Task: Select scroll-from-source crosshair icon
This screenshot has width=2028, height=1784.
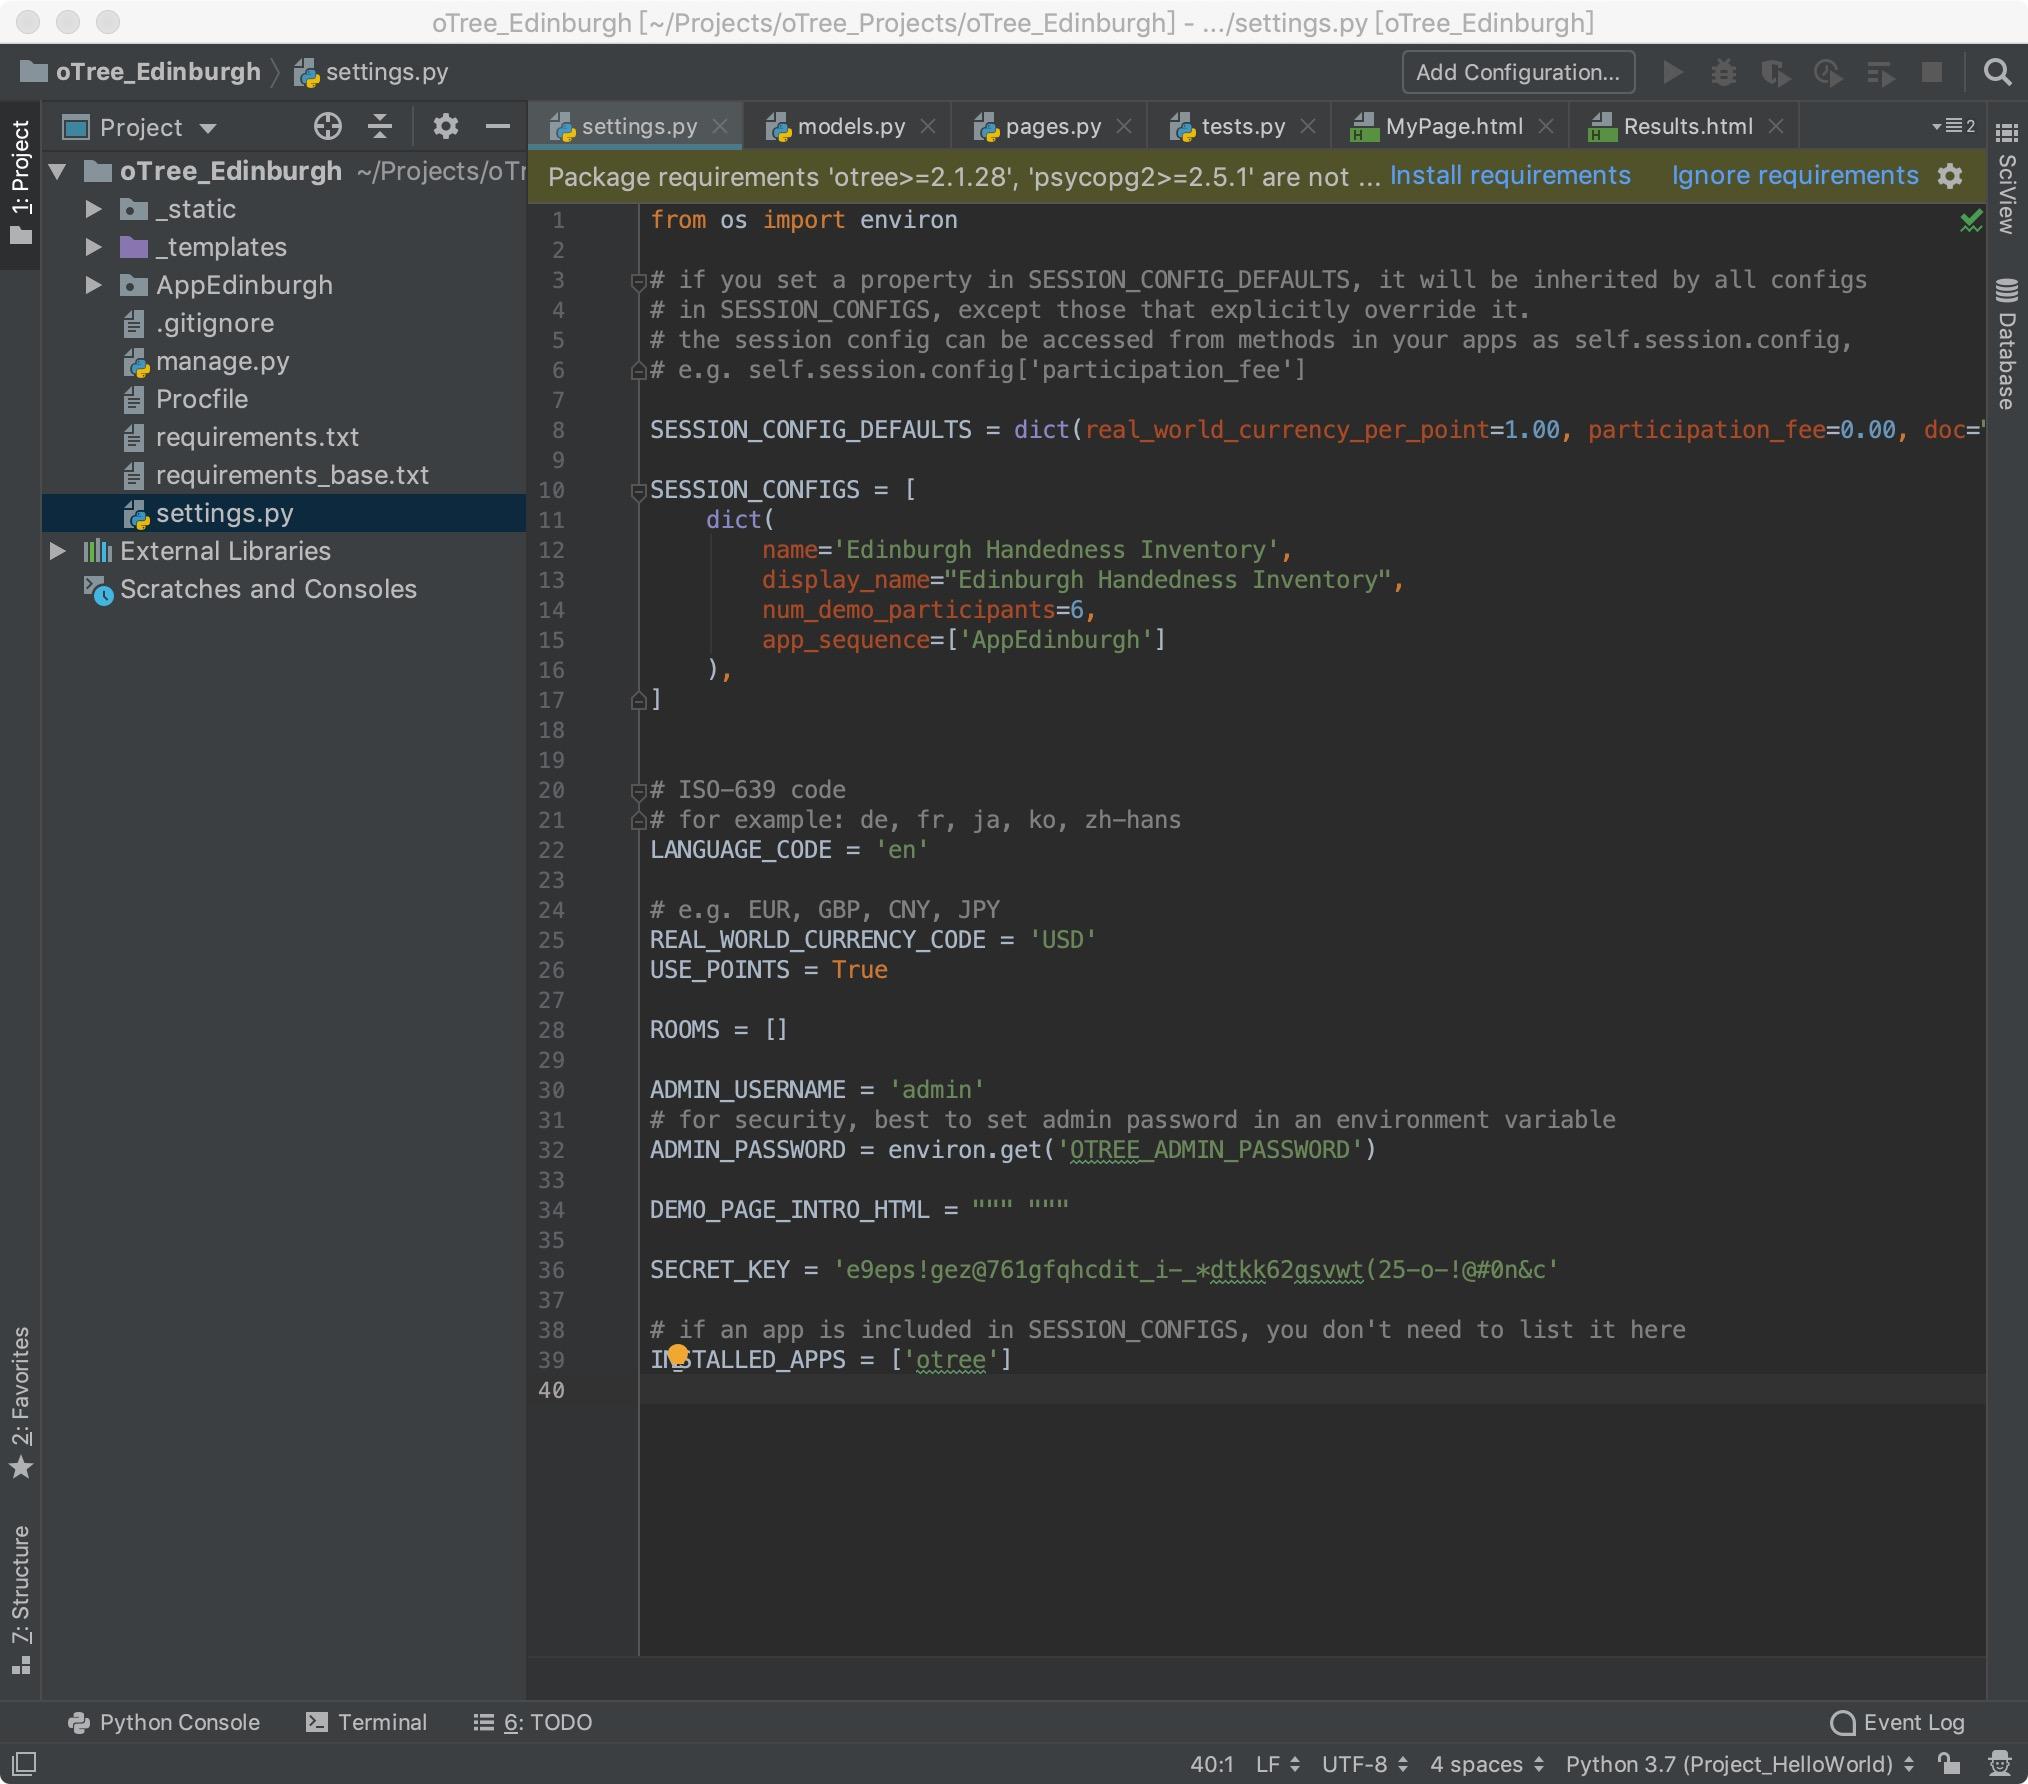Action: pyautogui.click(x=327, y=126)
